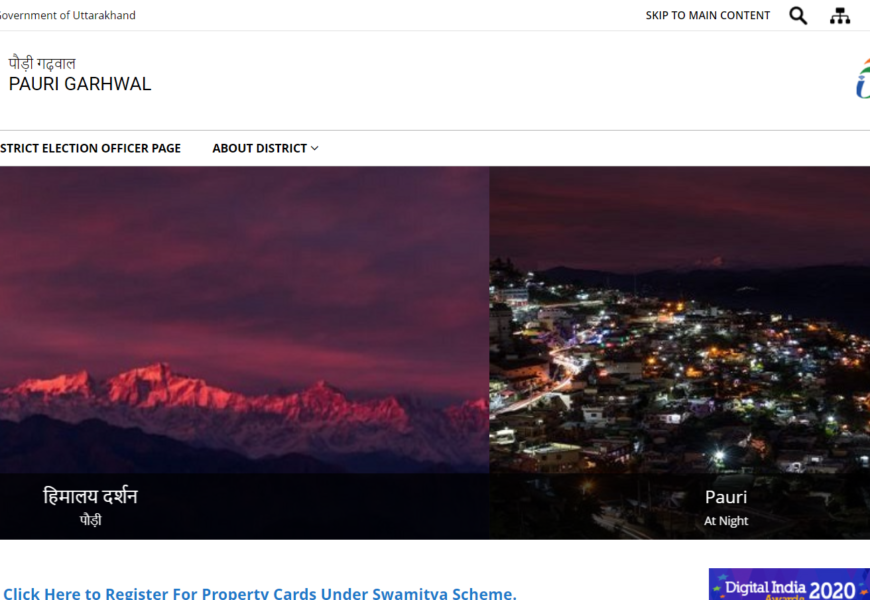Click the PAURI GARHWAL site title
Viewport: 870px width, 600px height.
tap(80, 84)
